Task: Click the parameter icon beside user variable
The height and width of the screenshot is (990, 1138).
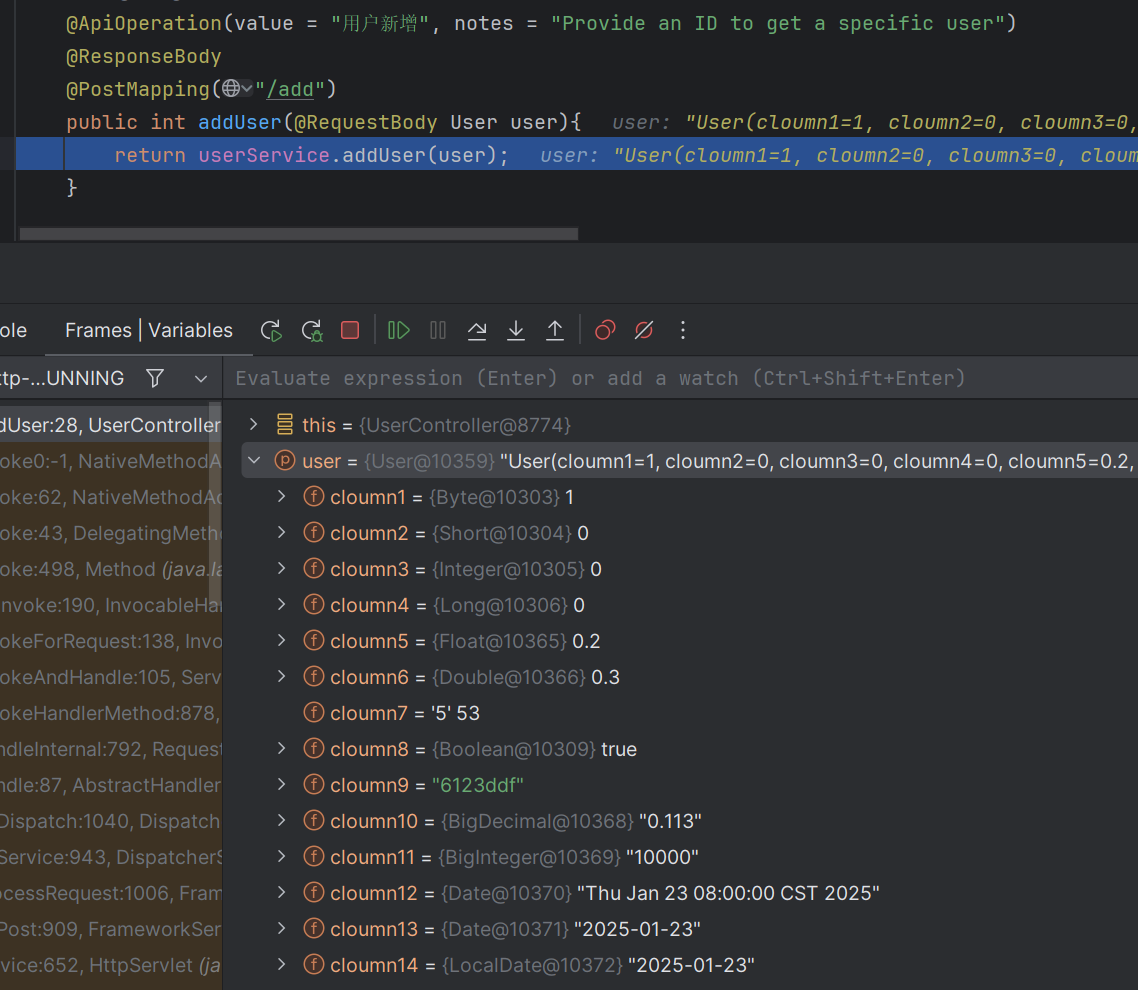Action: tap(285, 460)
